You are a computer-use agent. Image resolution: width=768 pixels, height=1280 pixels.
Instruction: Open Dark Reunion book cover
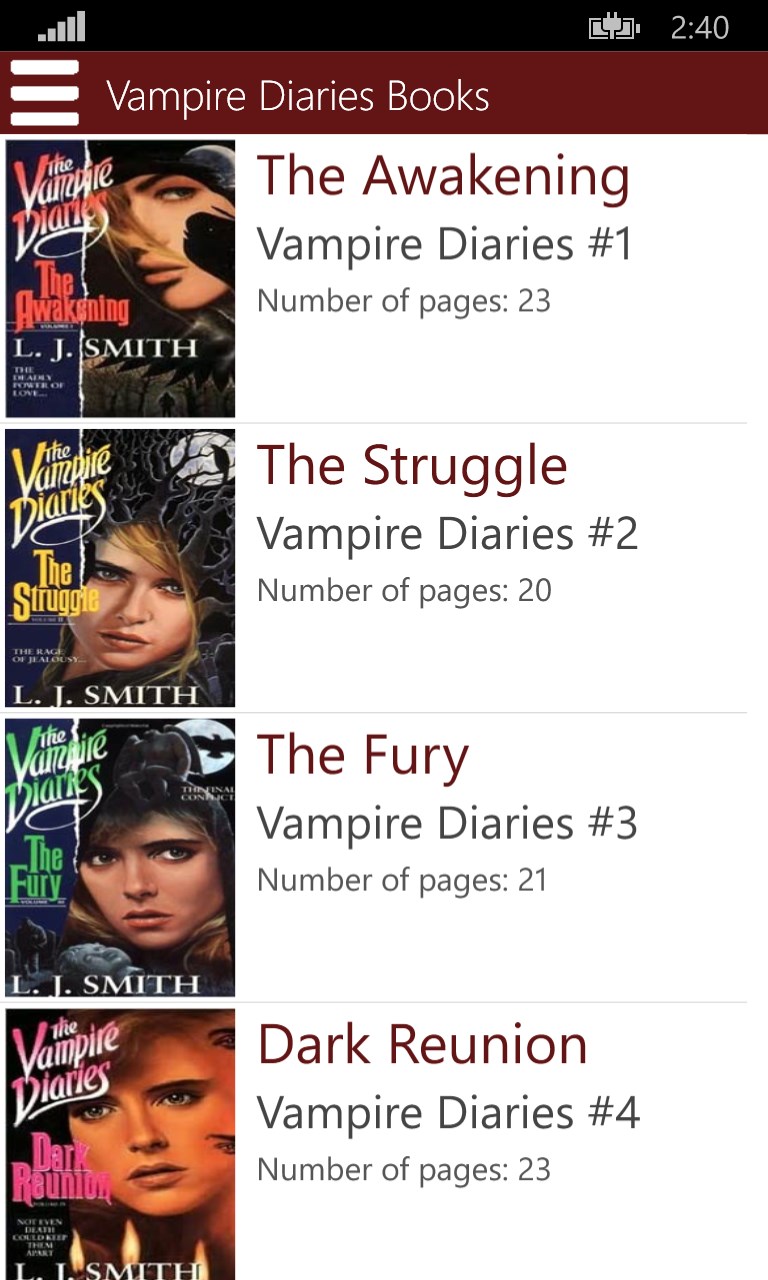tap(120, 1144)
